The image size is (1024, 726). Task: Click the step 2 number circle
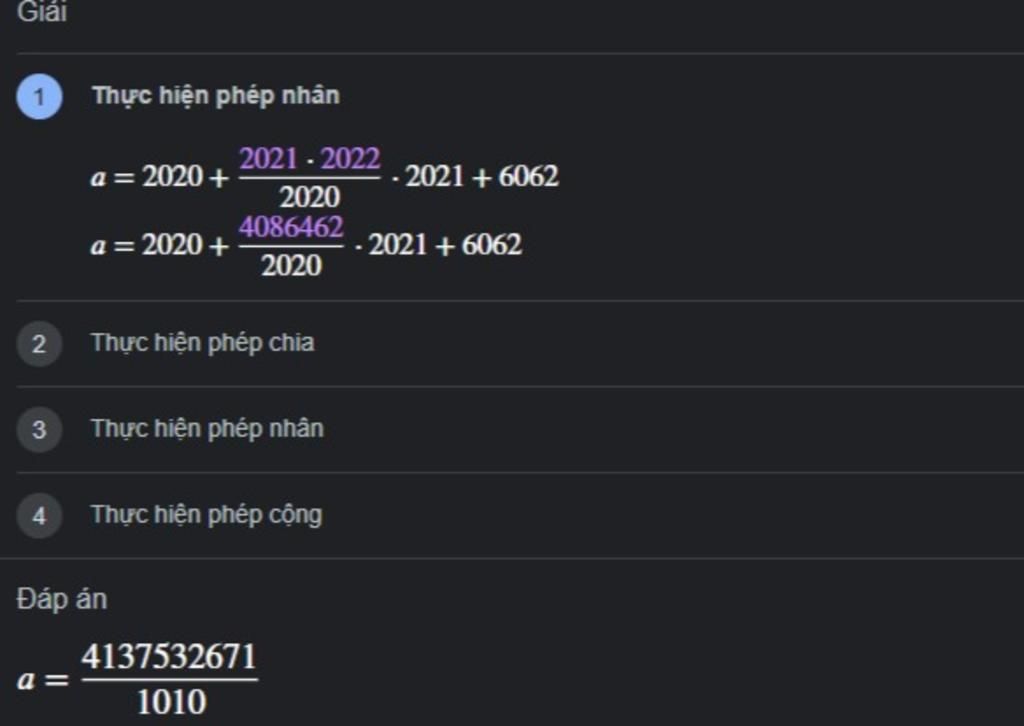click(x=39, y=343)
